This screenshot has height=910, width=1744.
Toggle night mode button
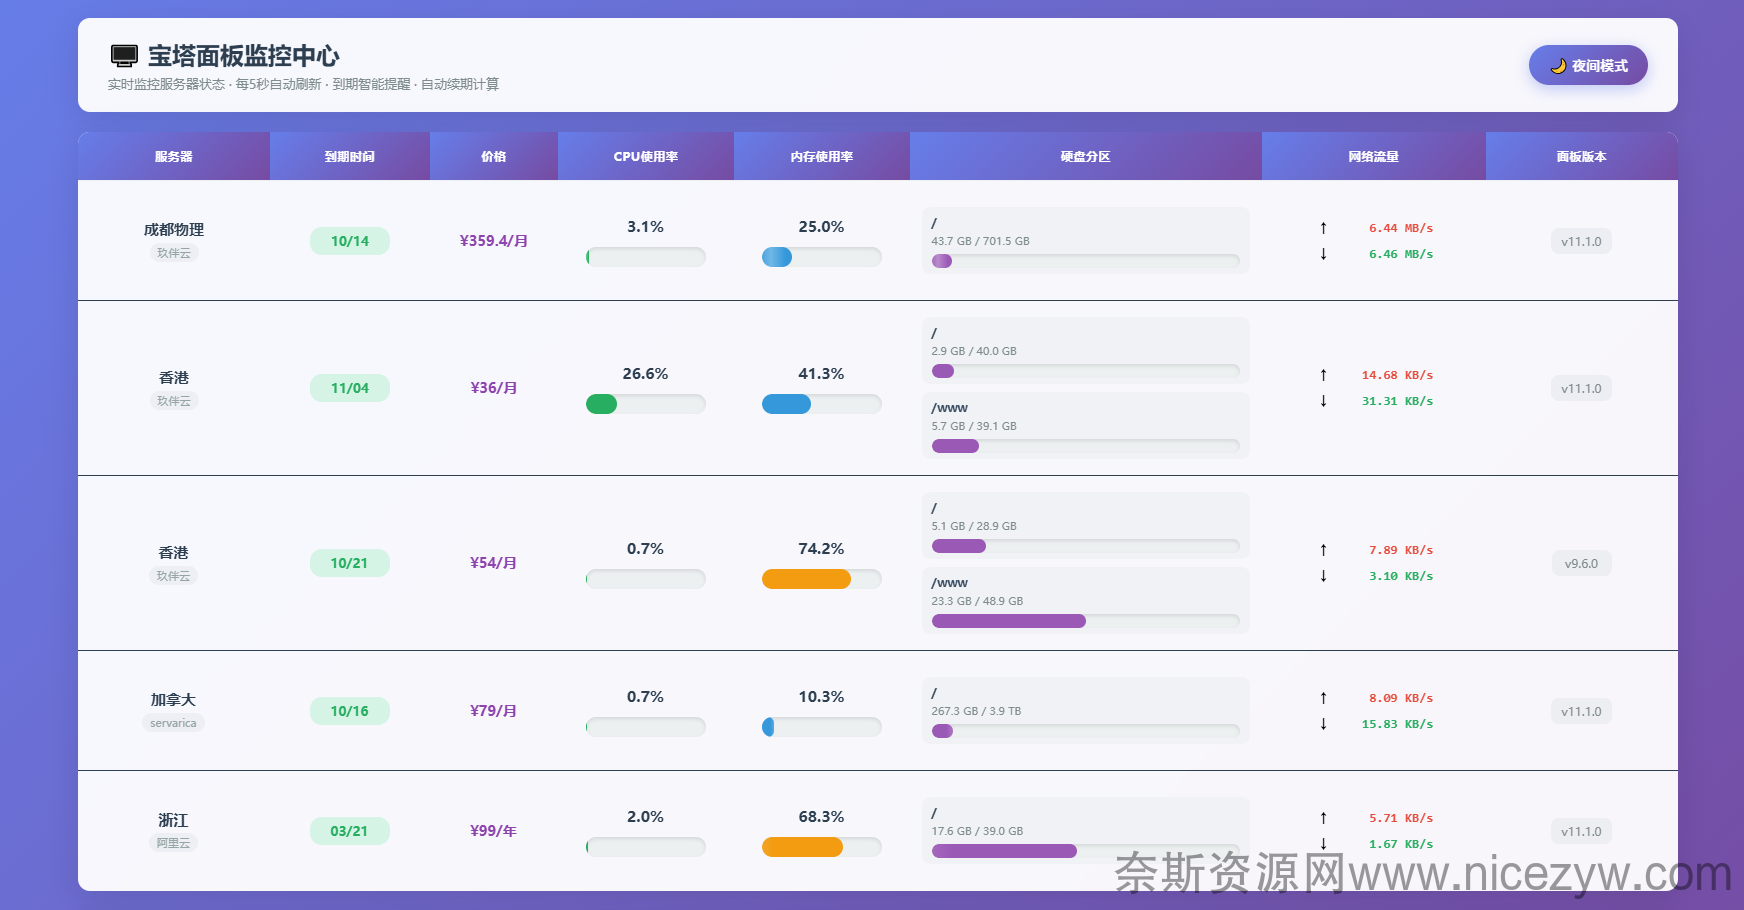pos(1587,65)
